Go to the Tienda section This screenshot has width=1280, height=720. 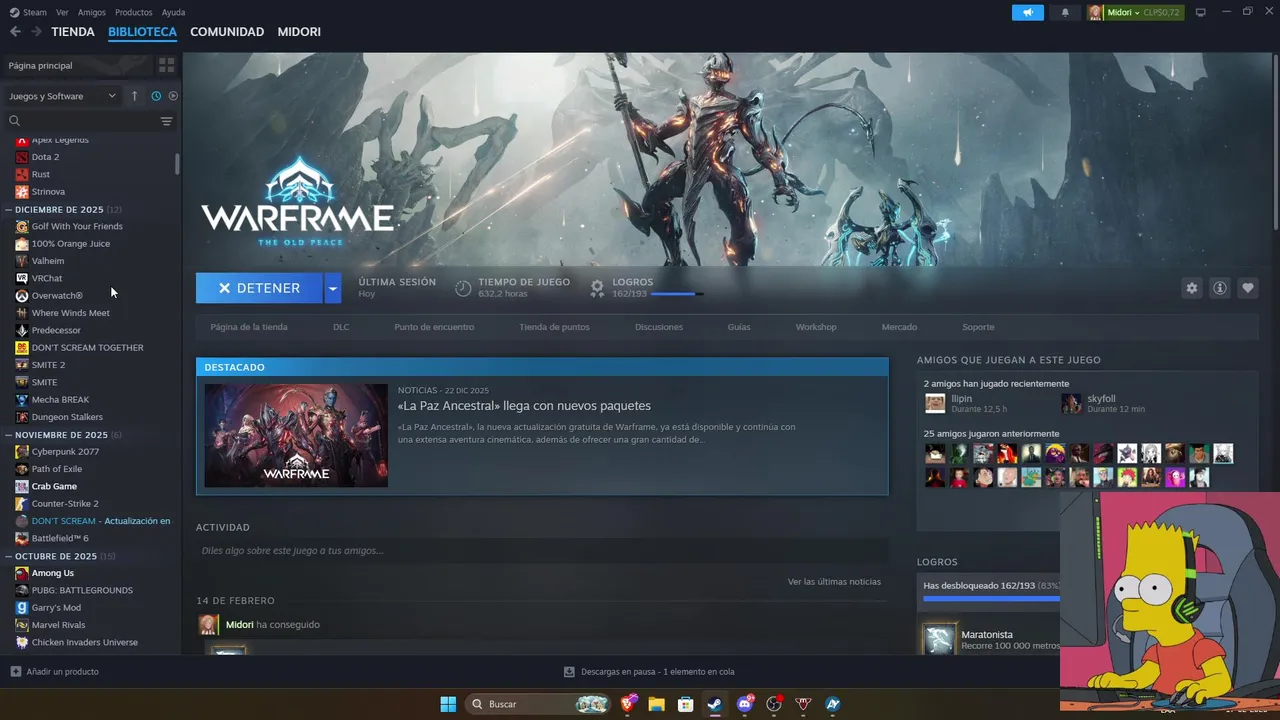(x=73, y=32)
